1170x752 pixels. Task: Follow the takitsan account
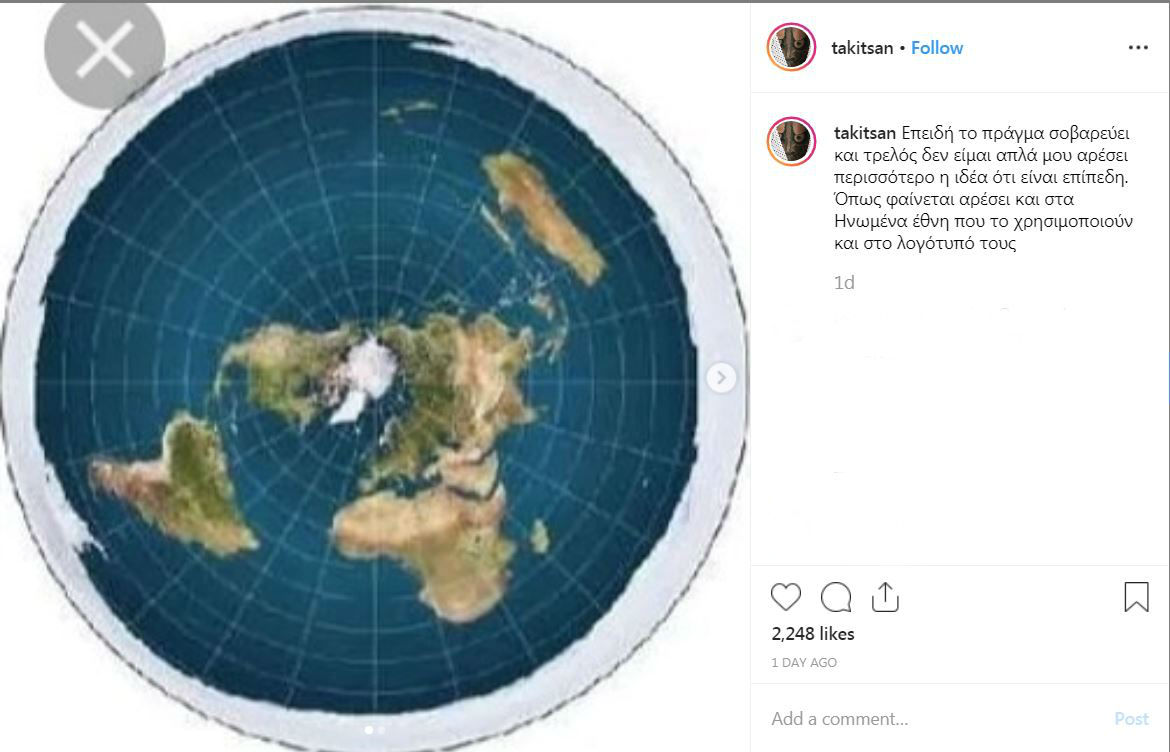[936, 48]
